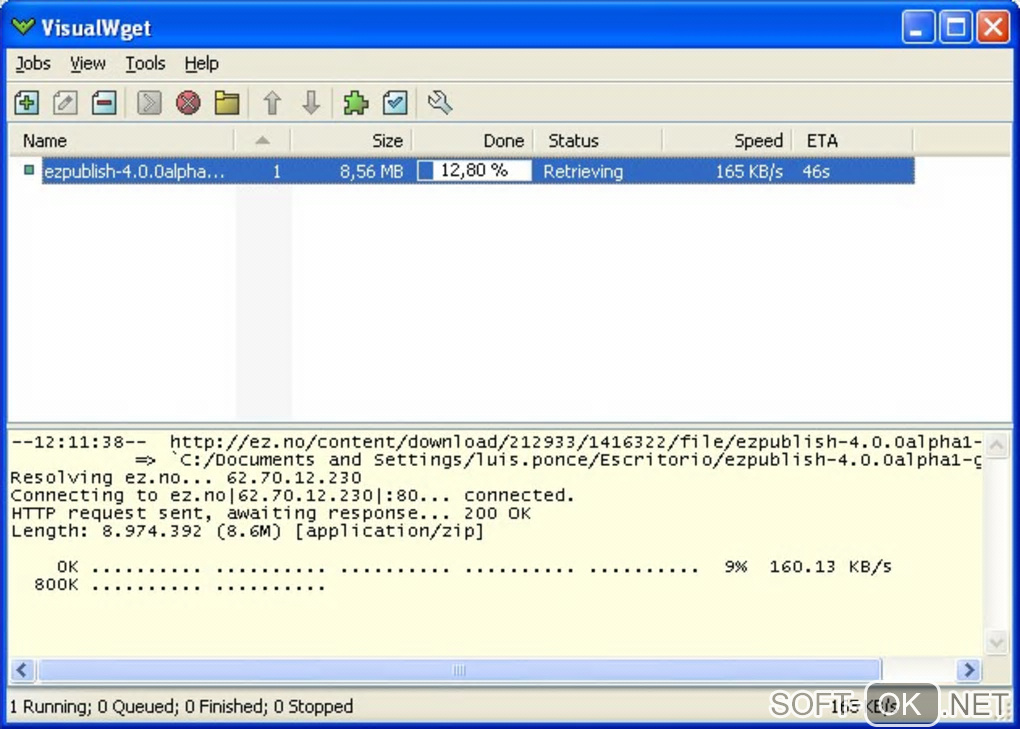This screenshot has width=1020, height=729.
Task: Open the Help menu
Action: [202, 64]
